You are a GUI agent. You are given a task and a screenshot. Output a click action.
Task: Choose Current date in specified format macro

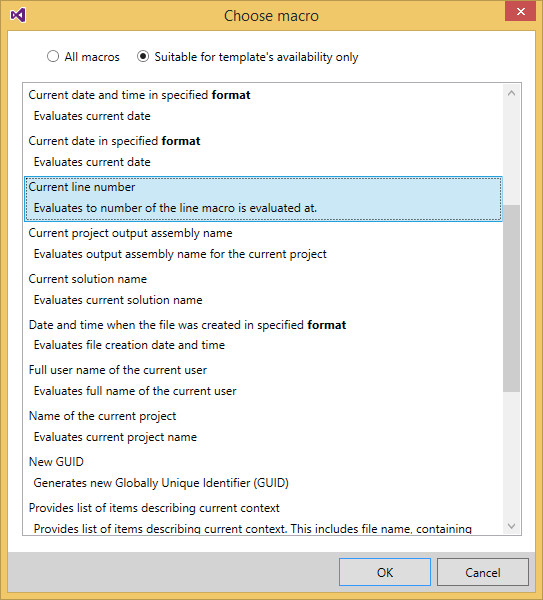263,151
